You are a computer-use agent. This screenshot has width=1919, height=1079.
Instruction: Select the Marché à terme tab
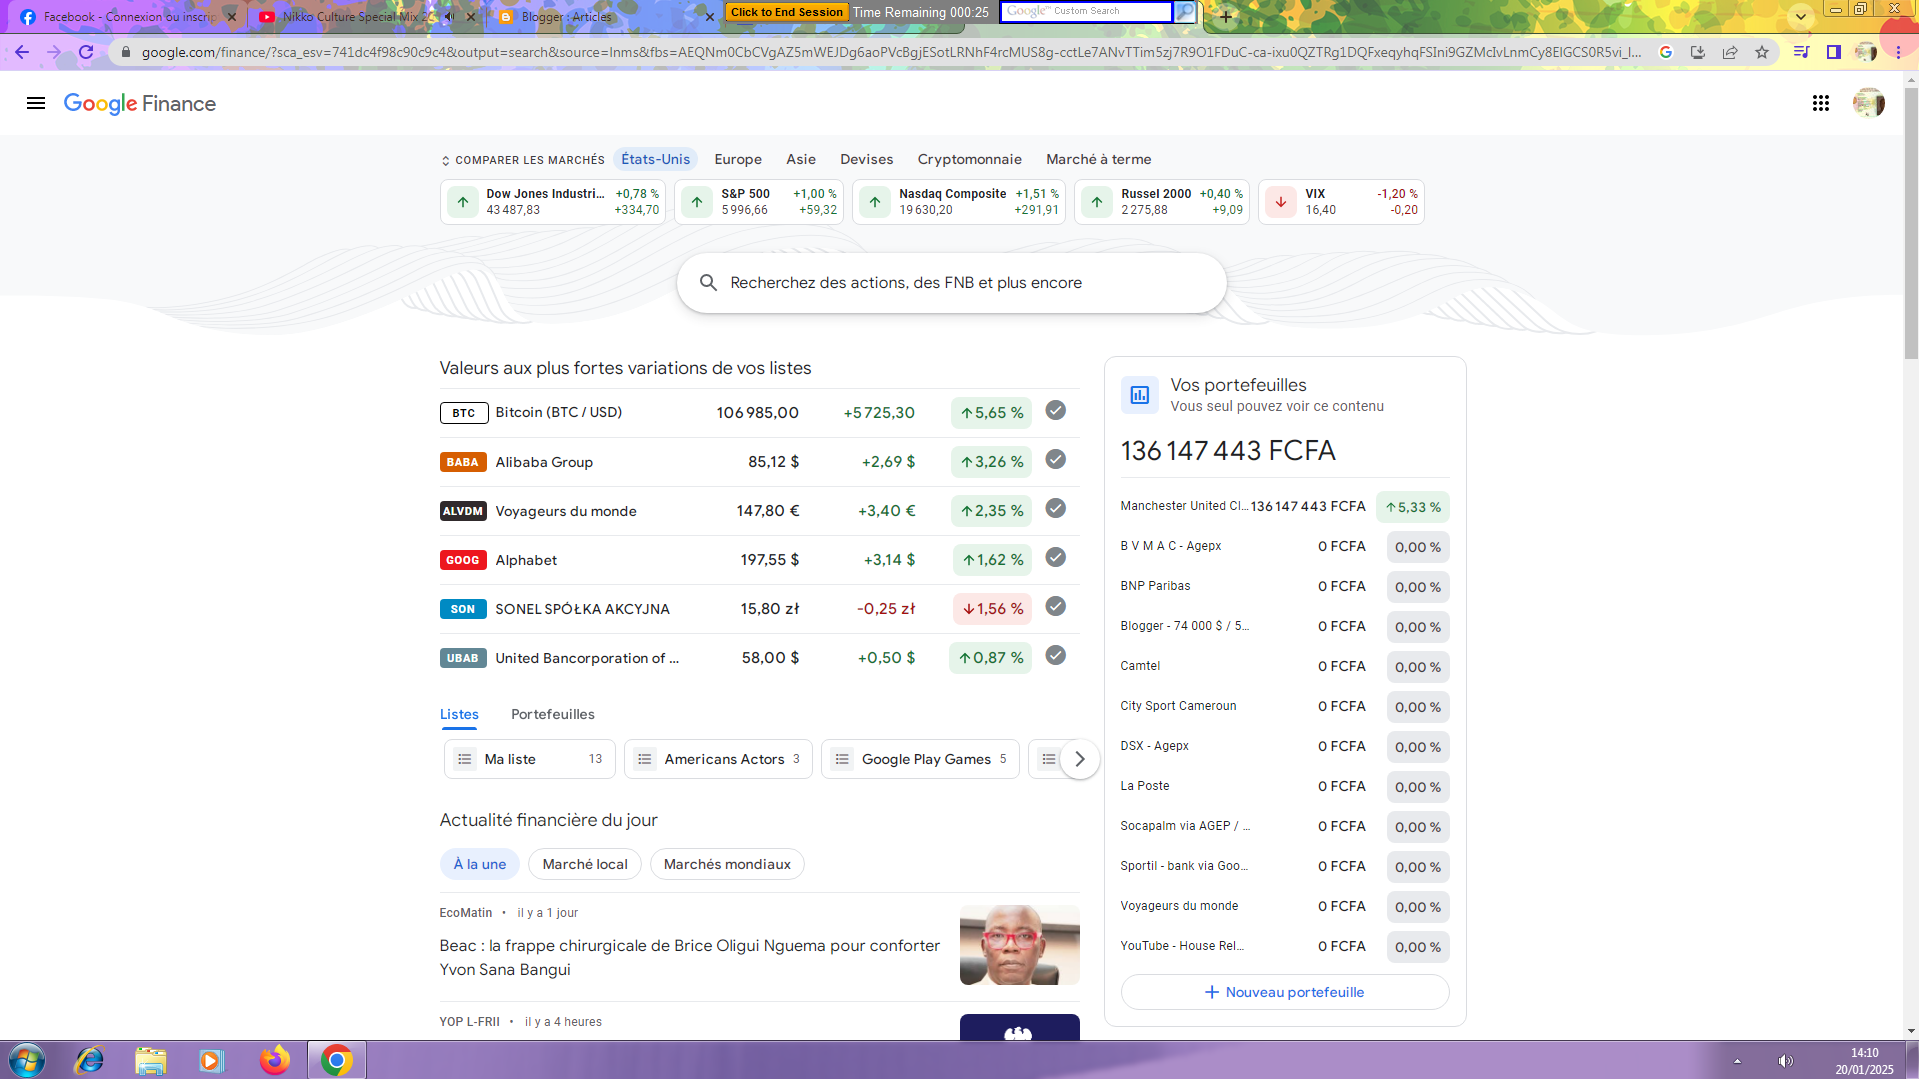(x=1098, y=159)
